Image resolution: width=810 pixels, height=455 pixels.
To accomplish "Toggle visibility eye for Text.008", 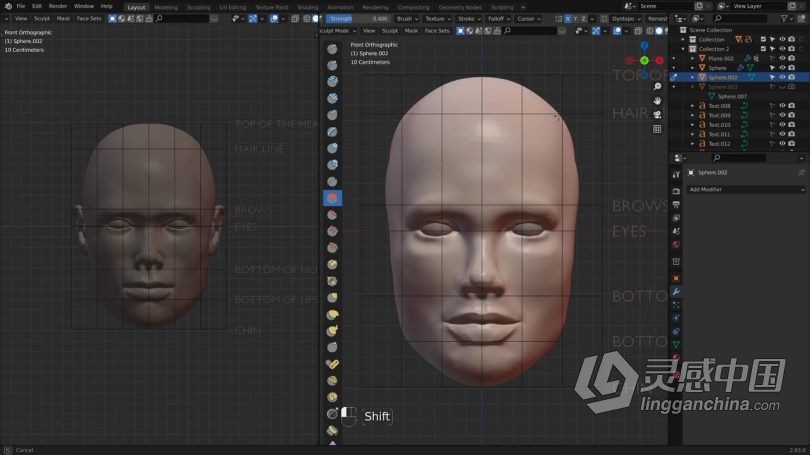I will pos(782,105).
